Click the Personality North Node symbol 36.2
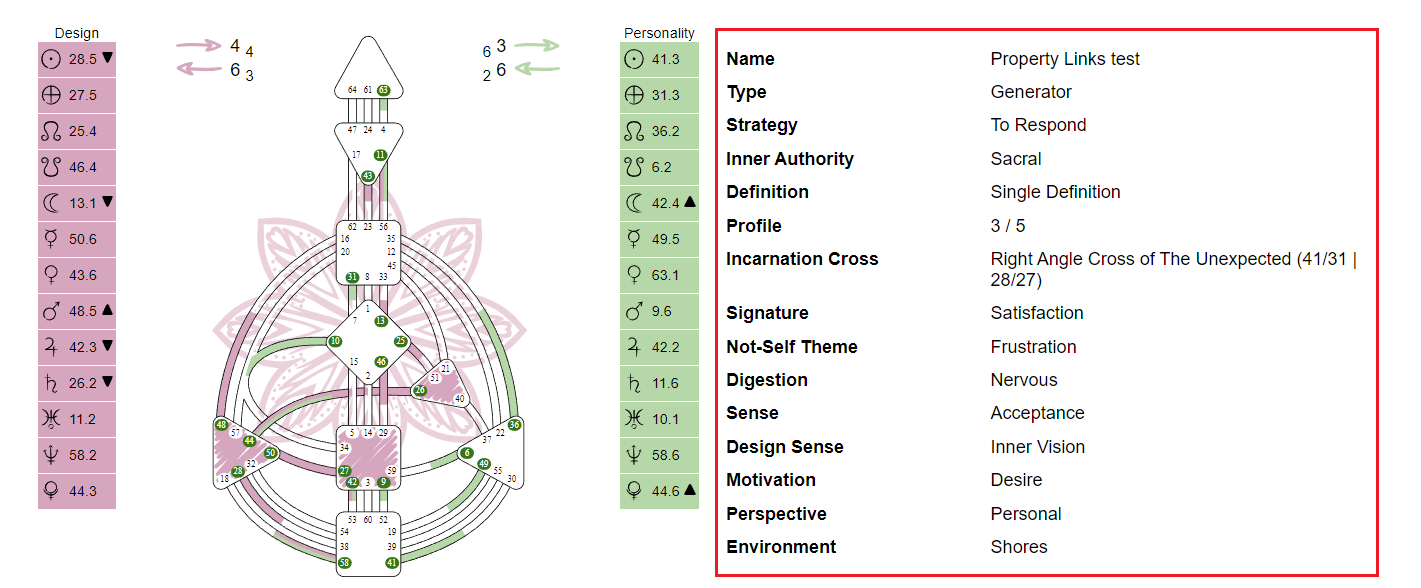Viewport: 1421px width, 588px height. click(633, 131)
